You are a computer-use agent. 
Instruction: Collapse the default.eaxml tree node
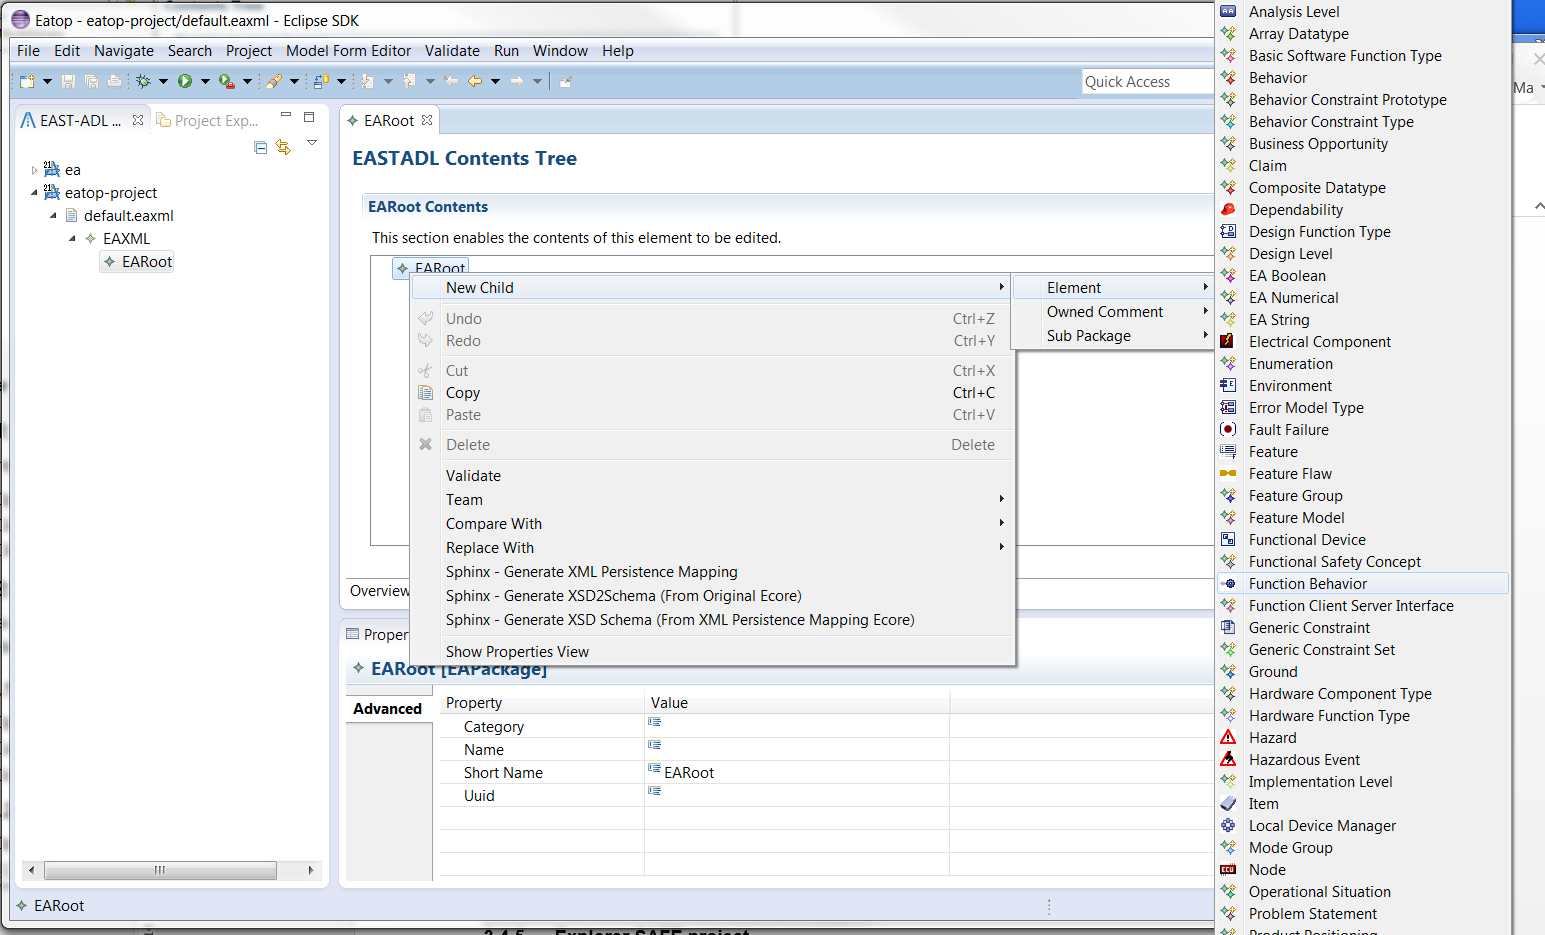(x=53, y=216)
